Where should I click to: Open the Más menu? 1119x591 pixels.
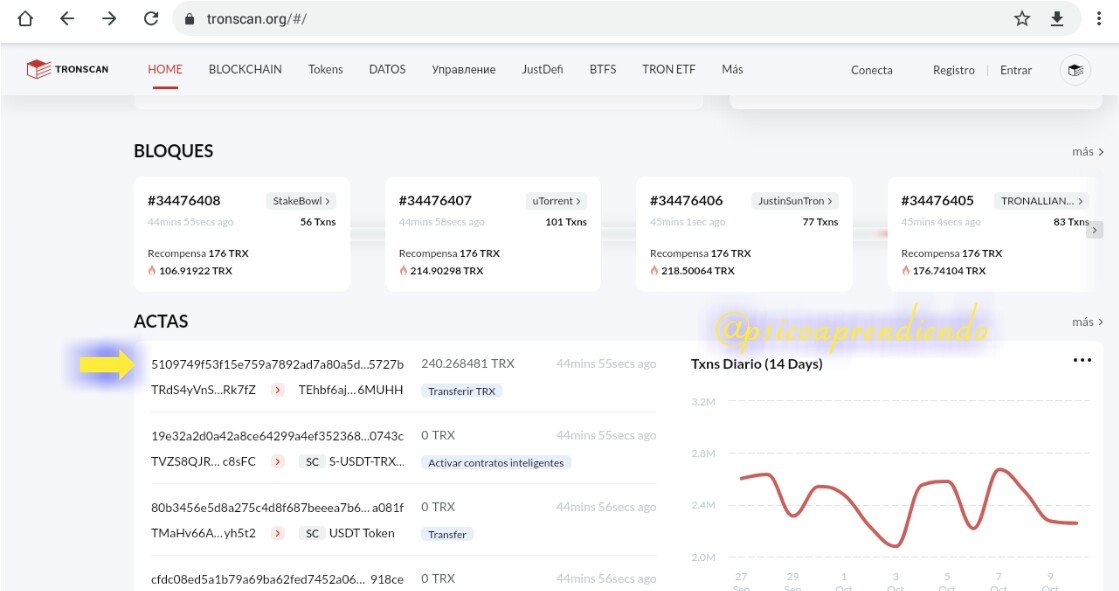732,69
